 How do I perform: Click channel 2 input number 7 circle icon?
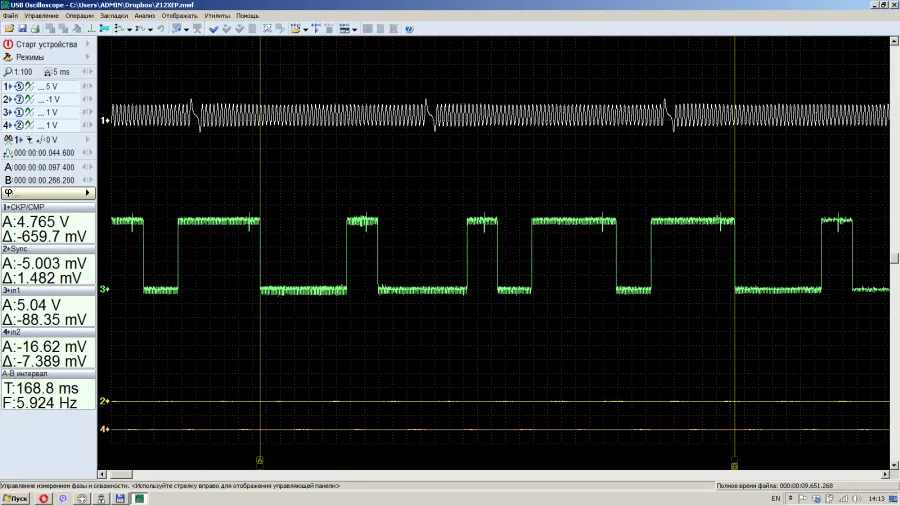(19, 100)
